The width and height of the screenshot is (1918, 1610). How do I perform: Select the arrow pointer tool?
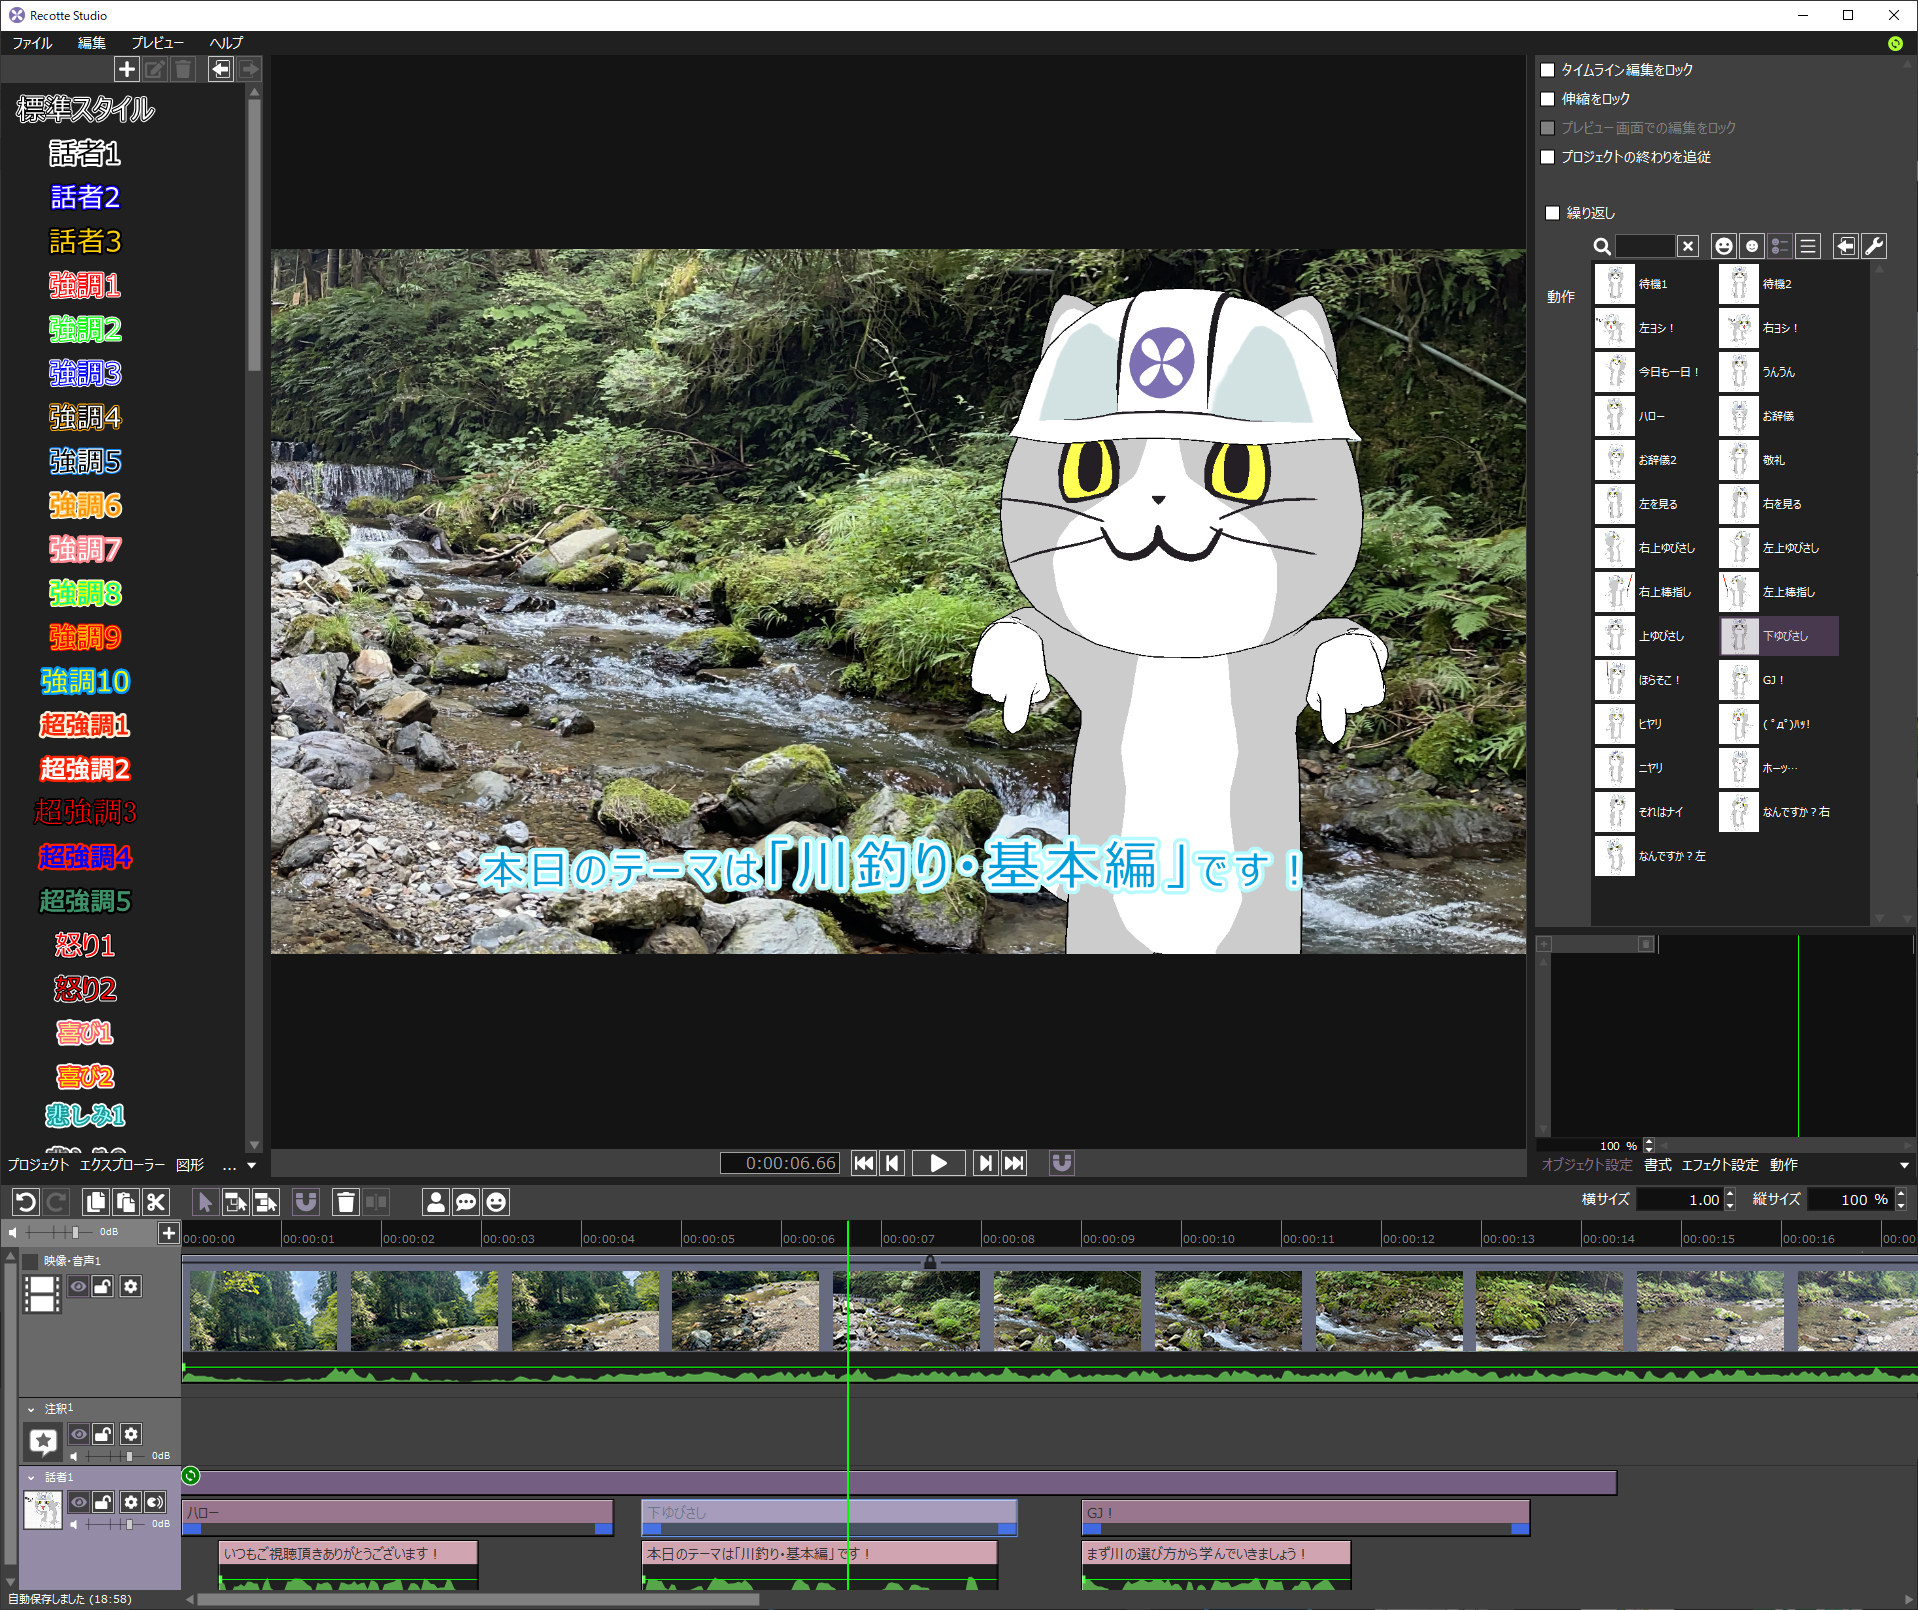[x=205, y=1202]
